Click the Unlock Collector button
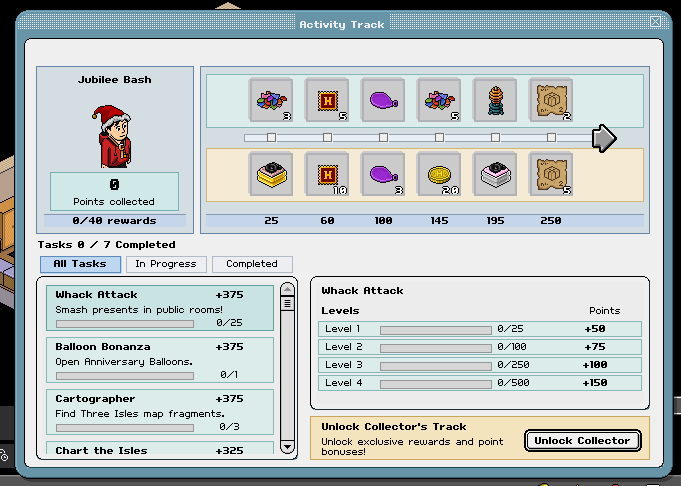Screen dimensions: 681x486 click(582, 441)
